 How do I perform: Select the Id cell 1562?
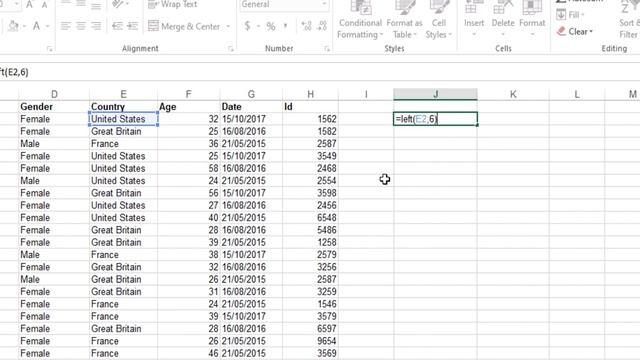[310, 119]
